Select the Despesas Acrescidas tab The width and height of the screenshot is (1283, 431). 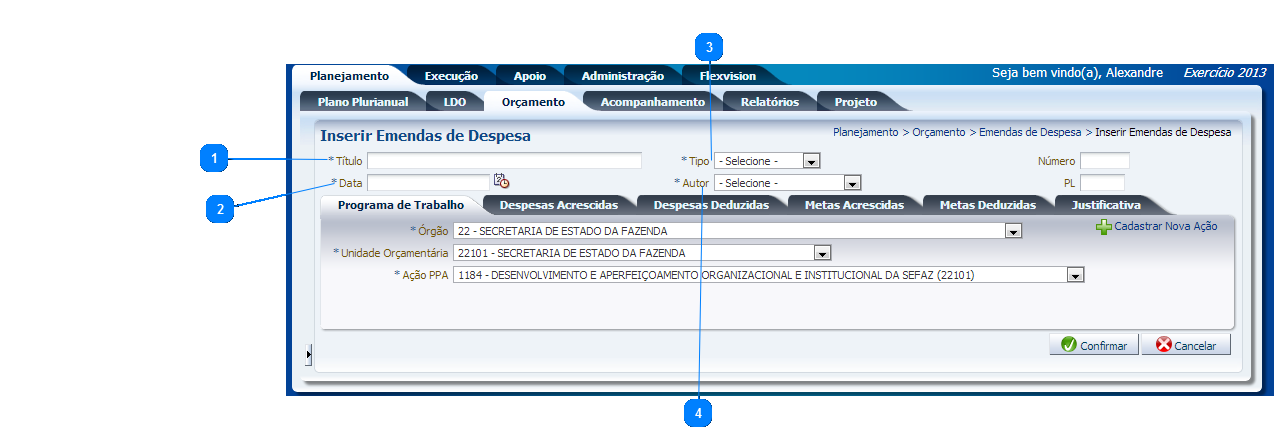[x=558, y=205]
